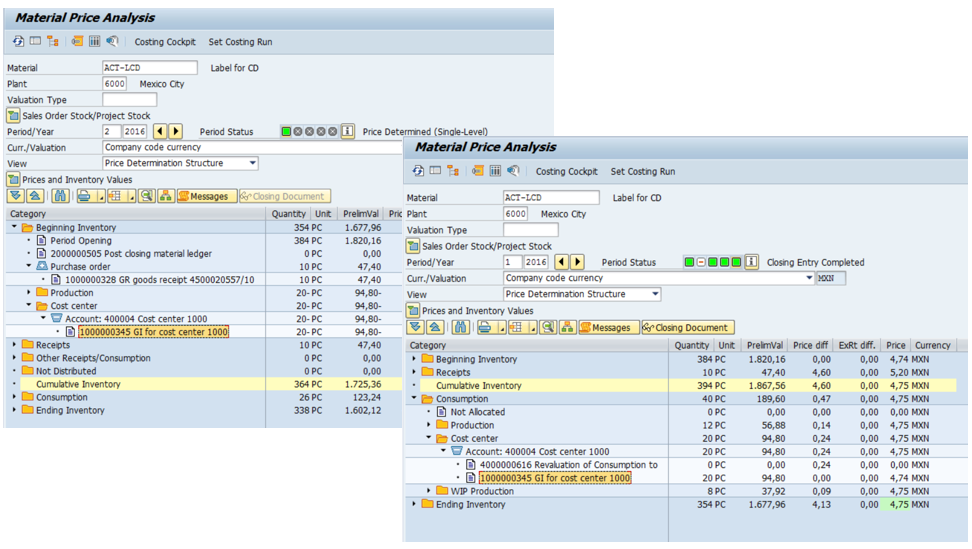Go to next period in period 1 window
Screen dimensions: 972x549
click(578, 262)
